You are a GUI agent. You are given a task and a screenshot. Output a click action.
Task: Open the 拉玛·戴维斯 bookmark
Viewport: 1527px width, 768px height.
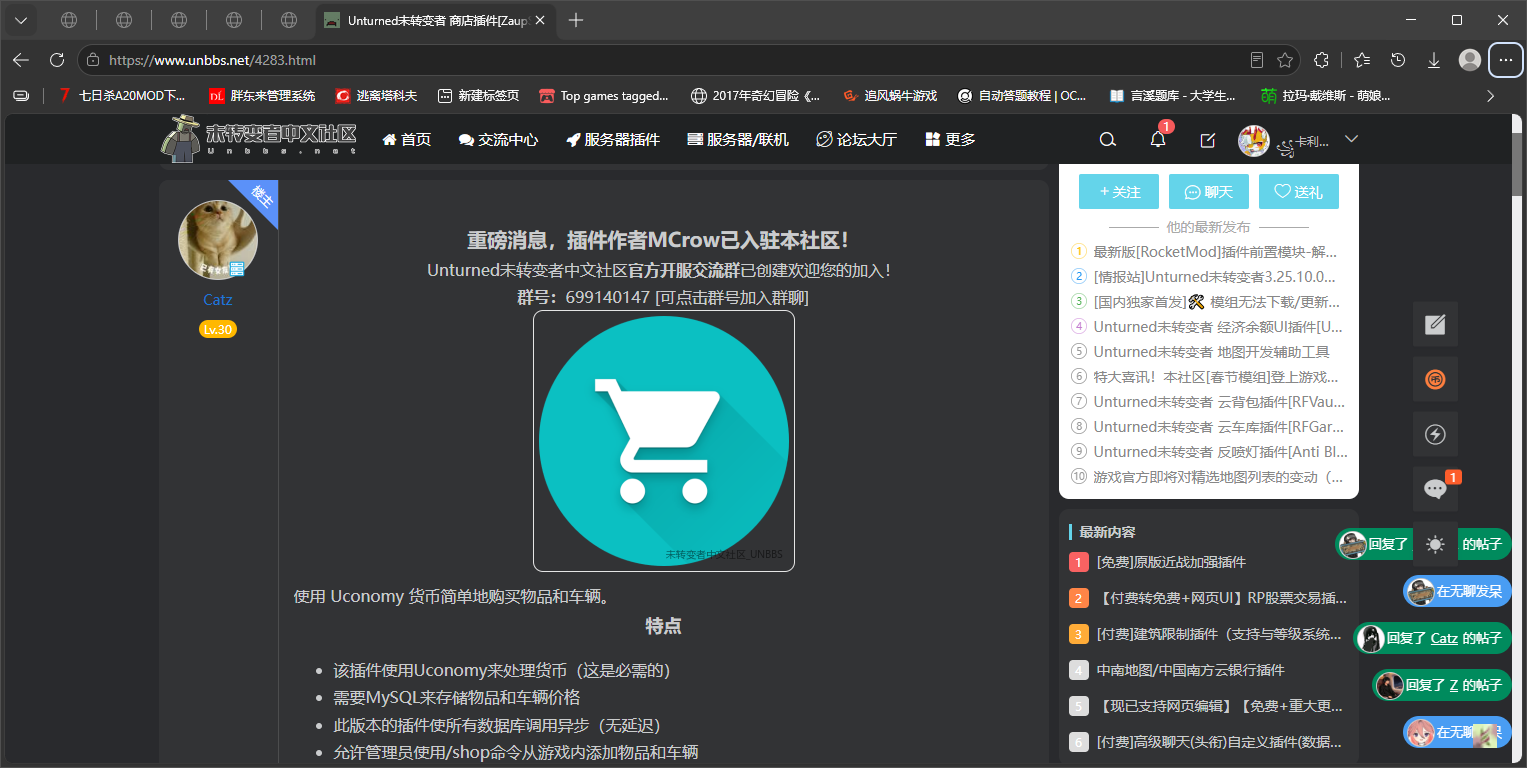tap(1325, 96)
